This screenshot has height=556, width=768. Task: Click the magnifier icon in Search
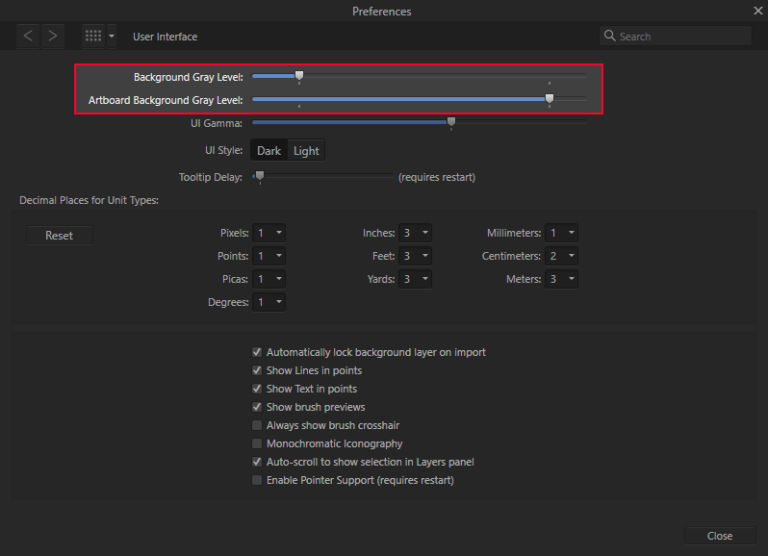coord(609,36)
